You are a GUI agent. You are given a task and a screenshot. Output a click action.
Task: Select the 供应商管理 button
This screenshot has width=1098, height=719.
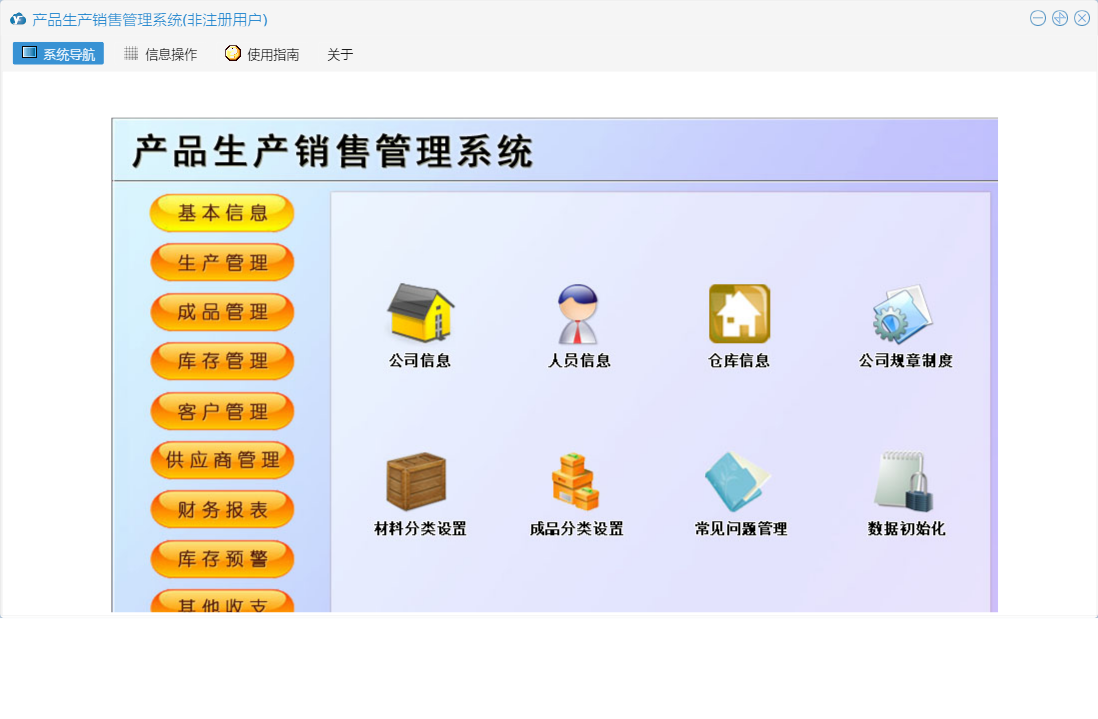[x=222, y=460]
